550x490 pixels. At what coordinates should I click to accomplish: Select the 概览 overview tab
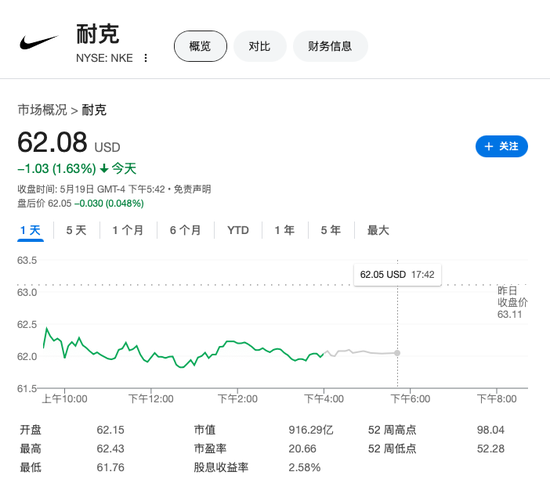[x=200, y=46]
